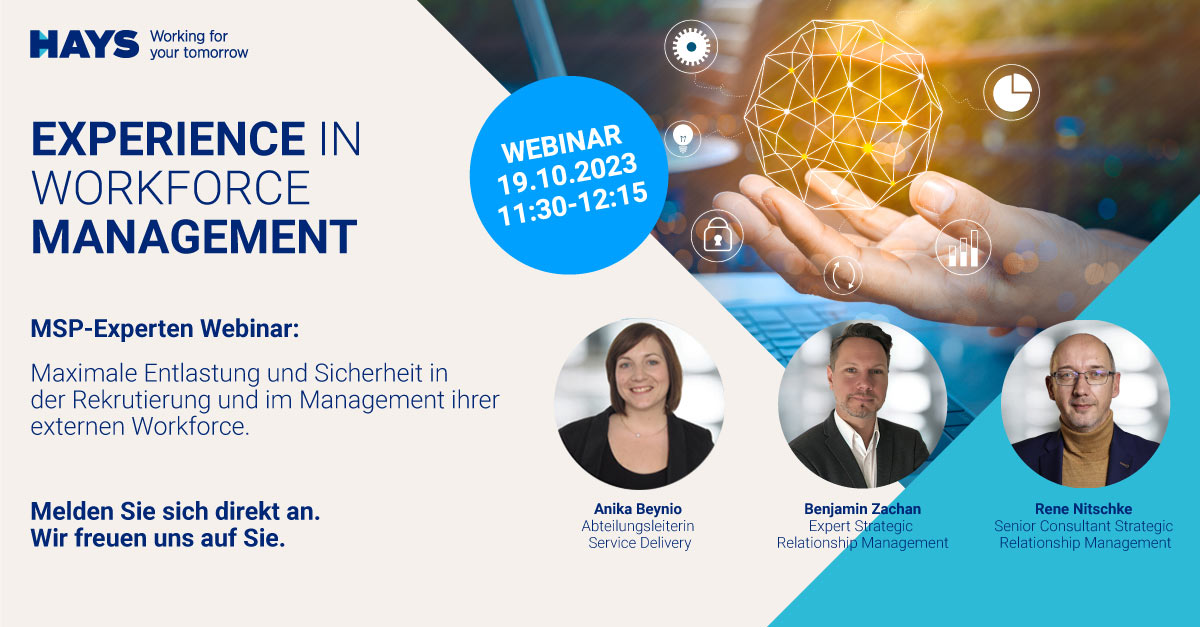Click the 'EXPERIENCE IN WORKFORCE MANAGEMENT' headline
1200x627 pixels.
(x=195, y=185)
